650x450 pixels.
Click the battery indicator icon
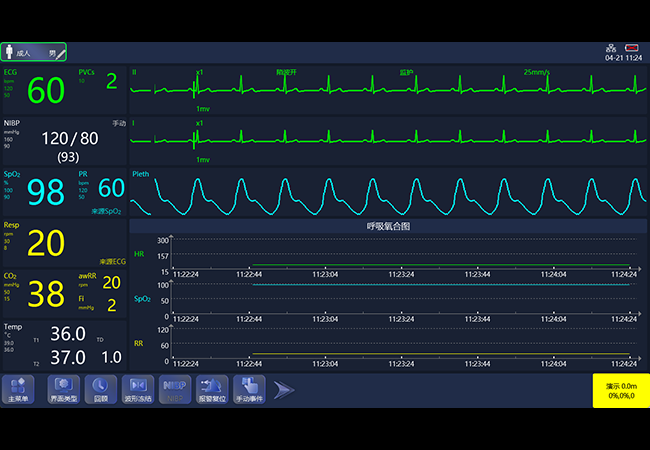tap(632, 48)
